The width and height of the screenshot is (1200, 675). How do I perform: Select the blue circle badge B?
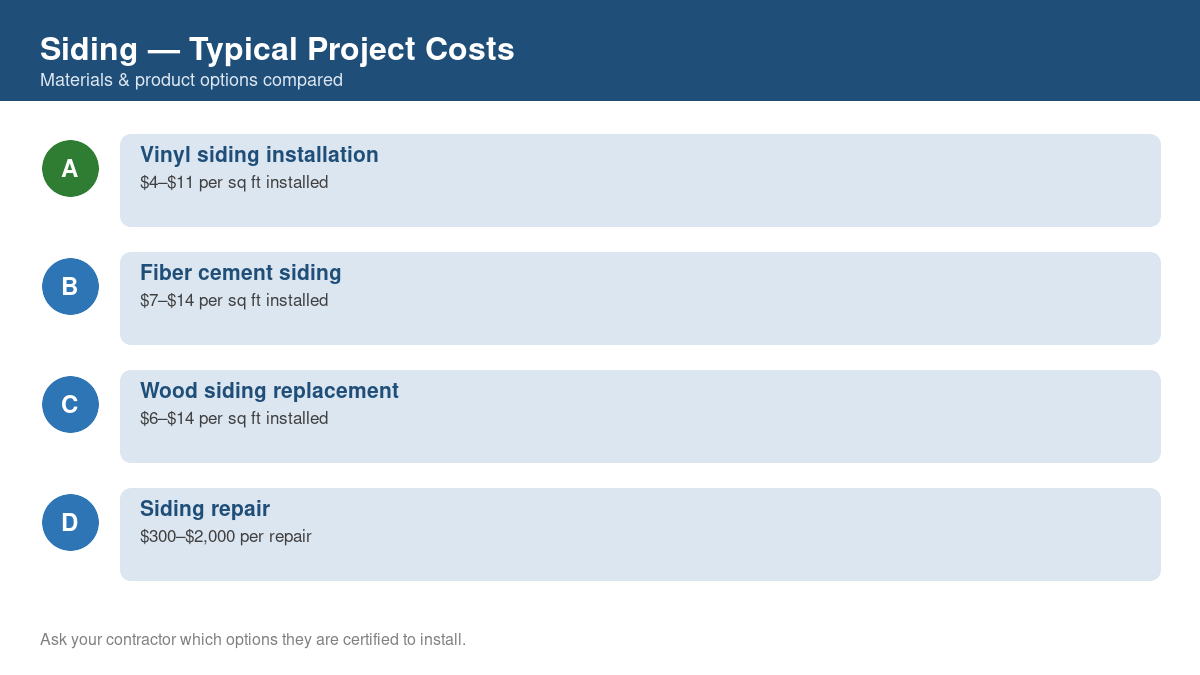coord(70,286)
